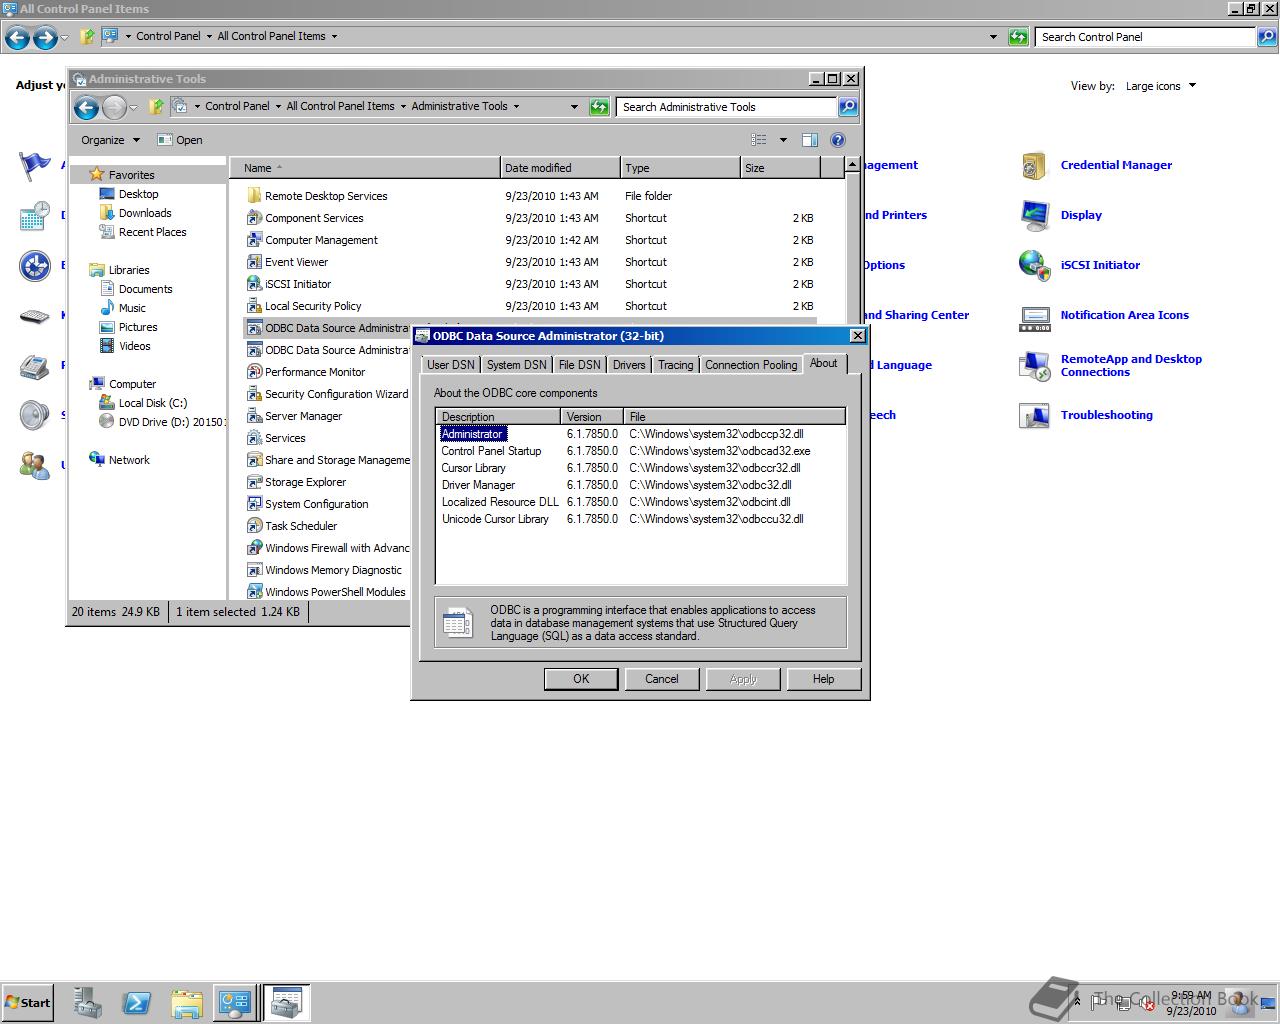Open PowerShell from taskbar

click(x=137, y=1002)
